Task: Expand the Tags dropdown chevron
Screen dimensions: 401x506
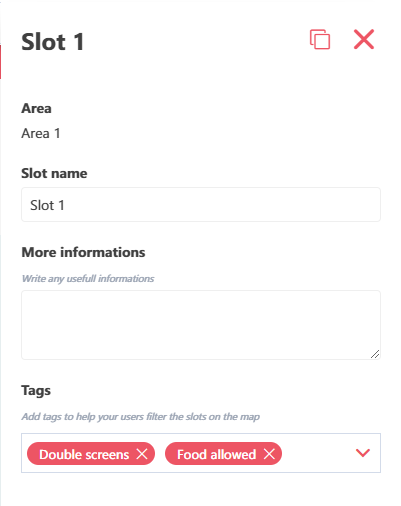Action: click(363, 453)
